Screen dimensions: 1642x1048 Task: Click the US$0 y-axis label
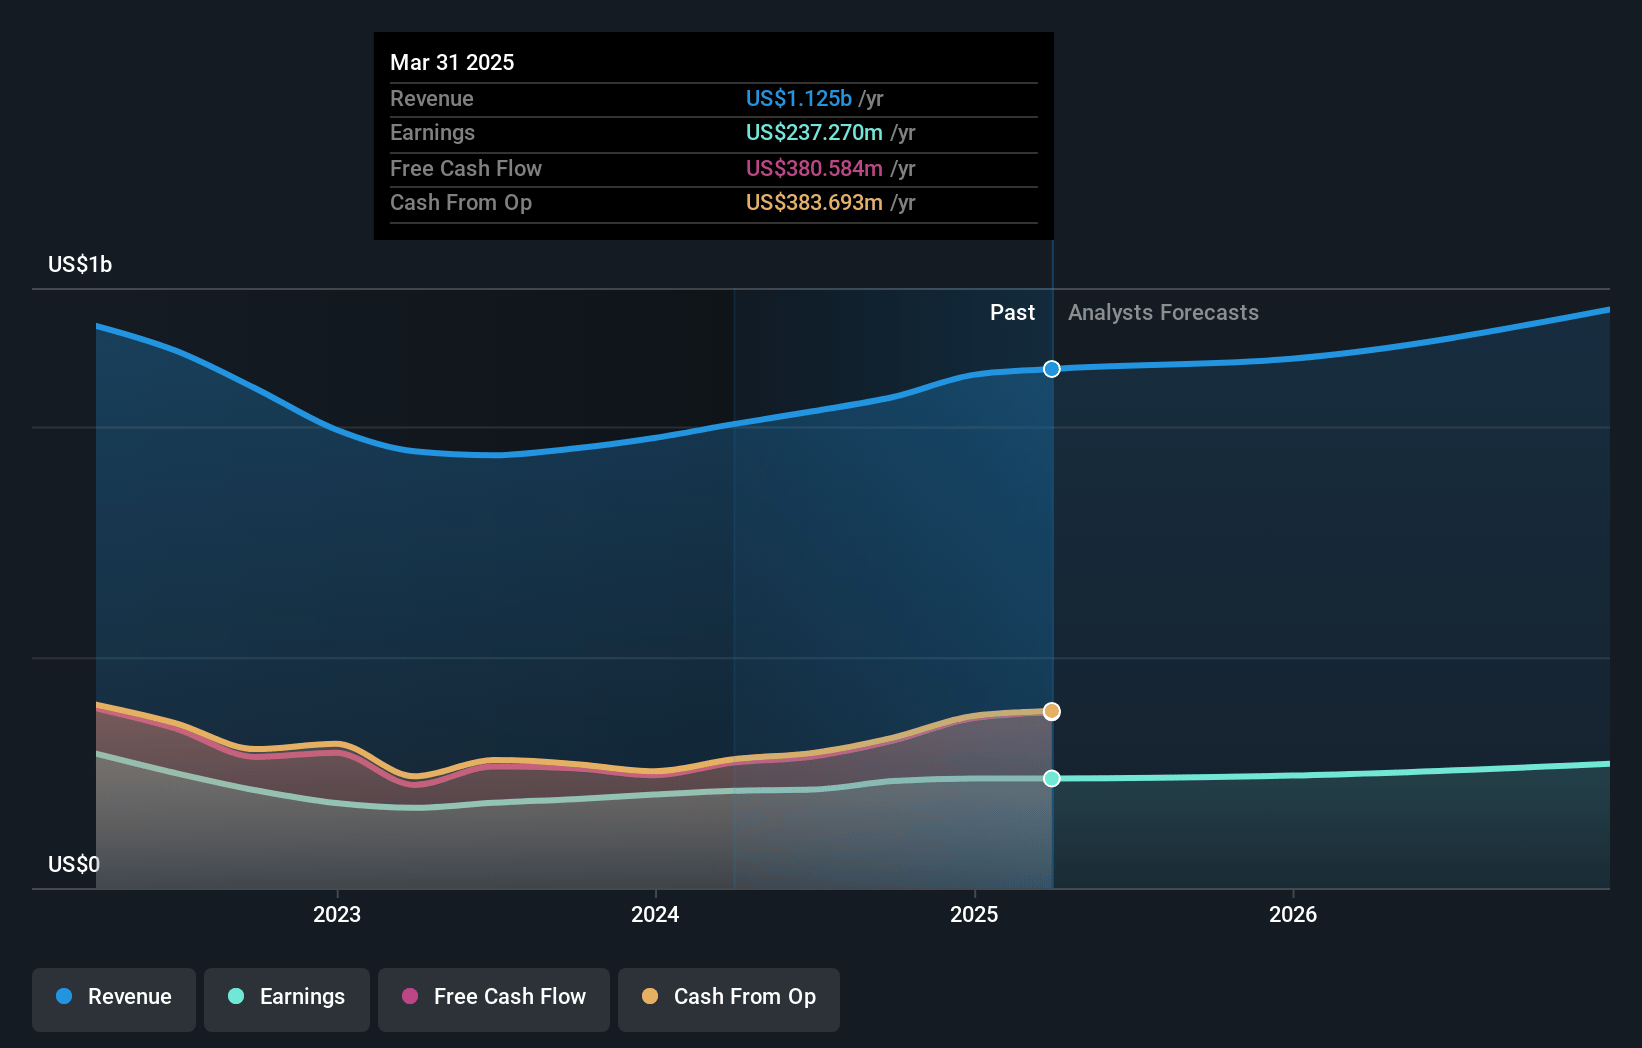74,864
